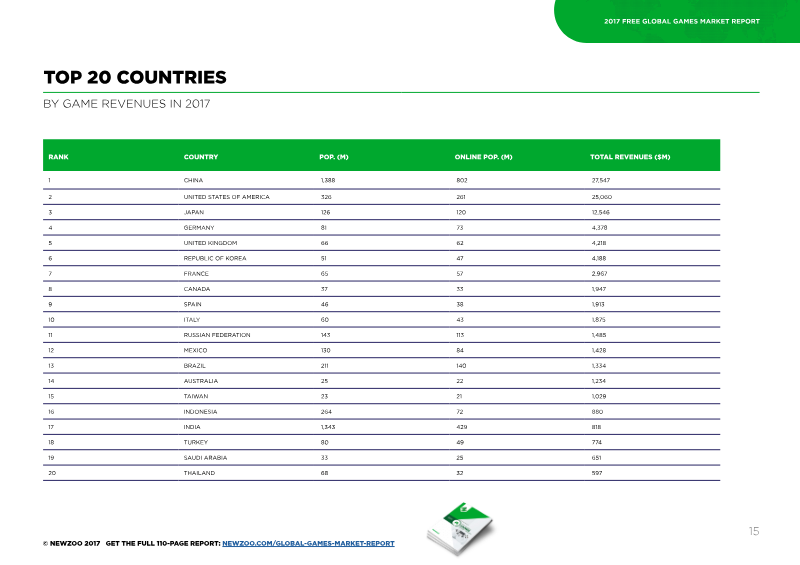Click the page number 15
Viewport: 800px width, 565px height.
tap(754, 531)
